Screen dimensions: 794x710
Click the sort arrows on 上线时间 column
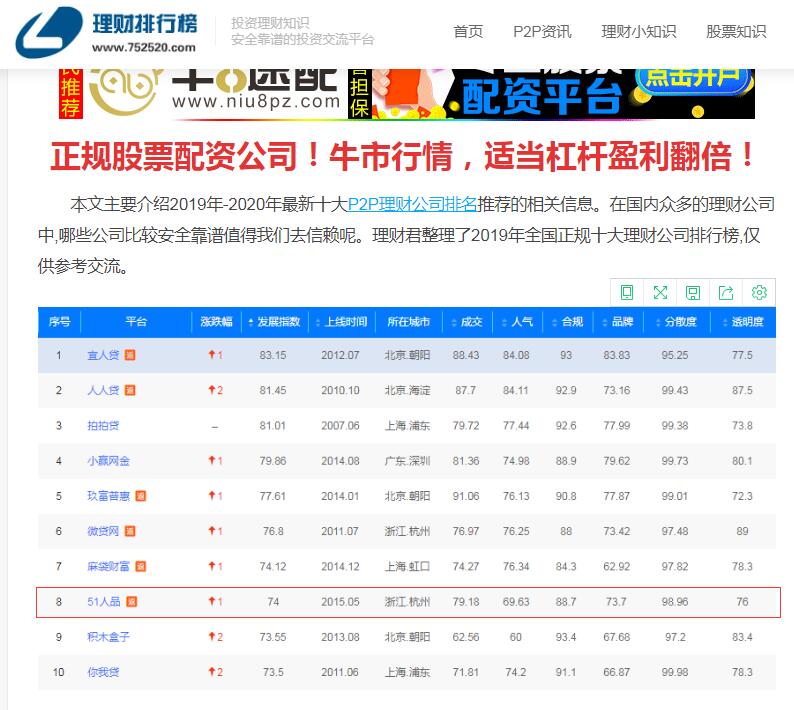pyautogui.click(x=318, y=322)
